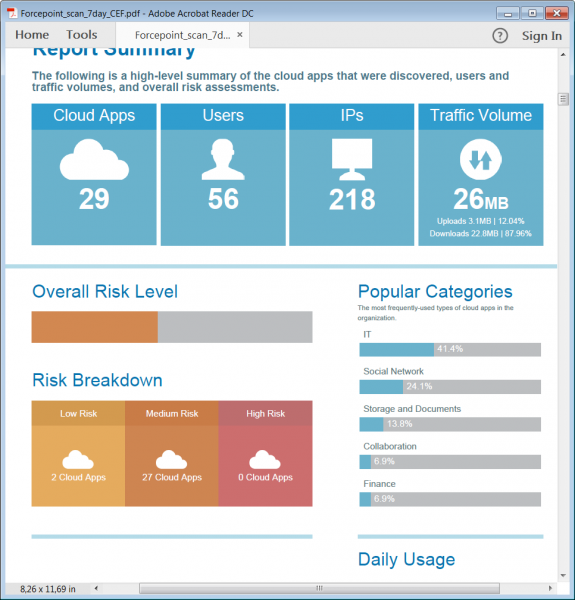Click the Storage and Documents 13.8% bar
This screenshot has height=600, width=575.
click(x=450, y=424)
